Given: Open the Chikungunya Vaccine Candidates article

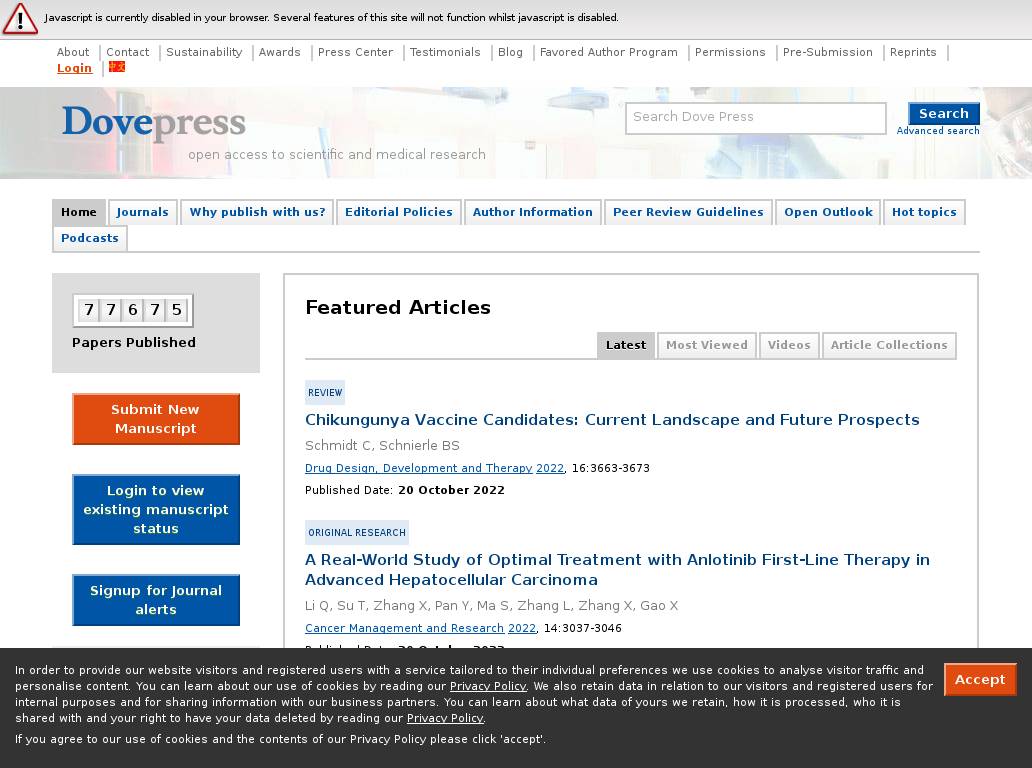Looking at the screenshot, I should [612, 420].
